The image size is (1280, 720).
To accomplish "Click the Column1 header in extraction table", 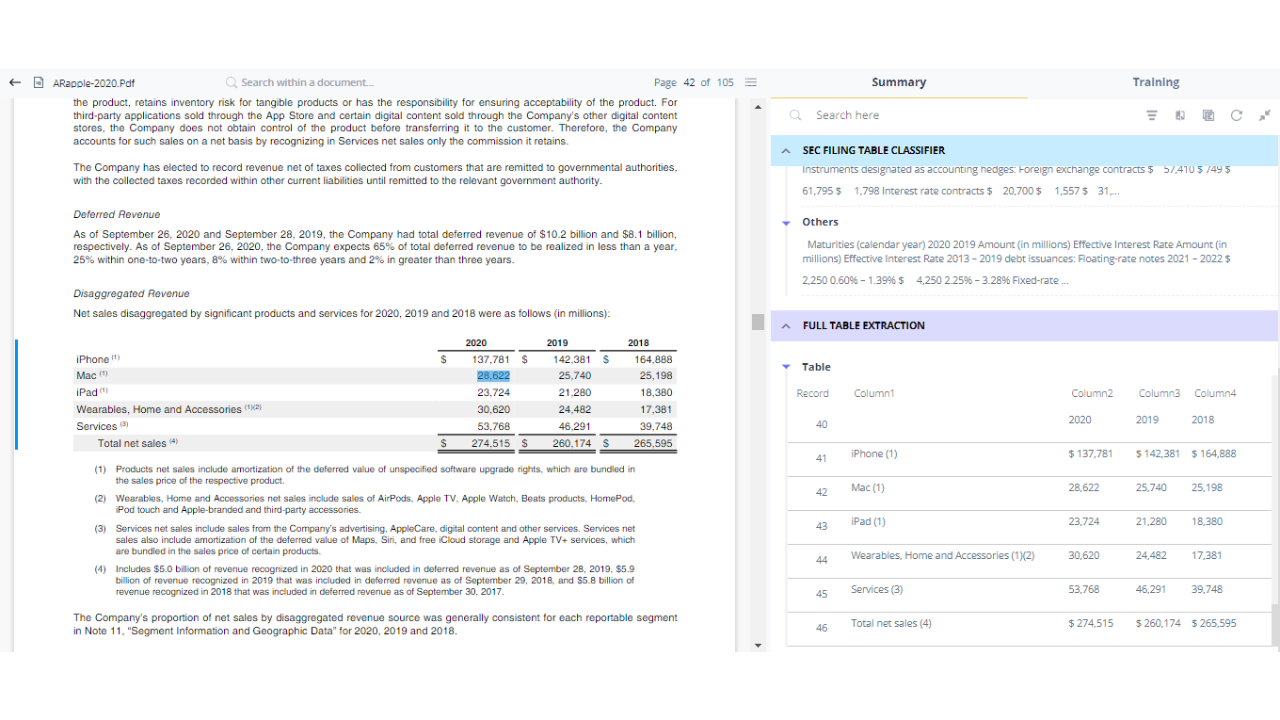I will [x=873, y=394].
